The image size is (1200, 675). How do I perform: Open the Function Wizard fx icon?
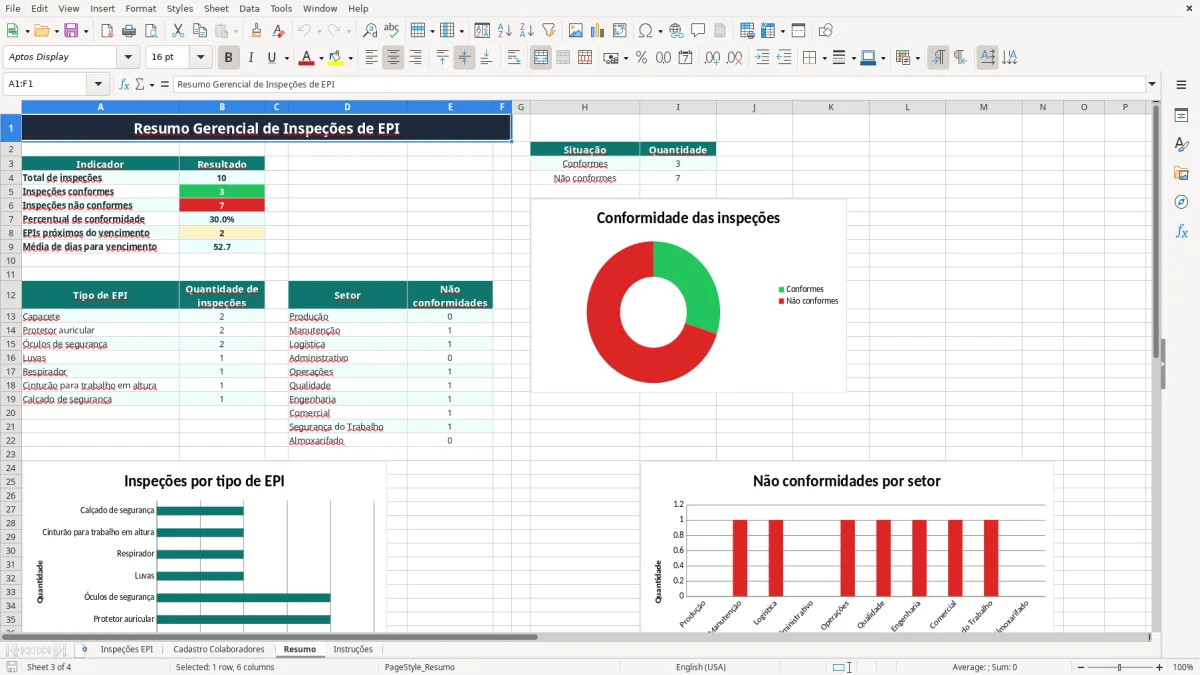pos(125,84)
